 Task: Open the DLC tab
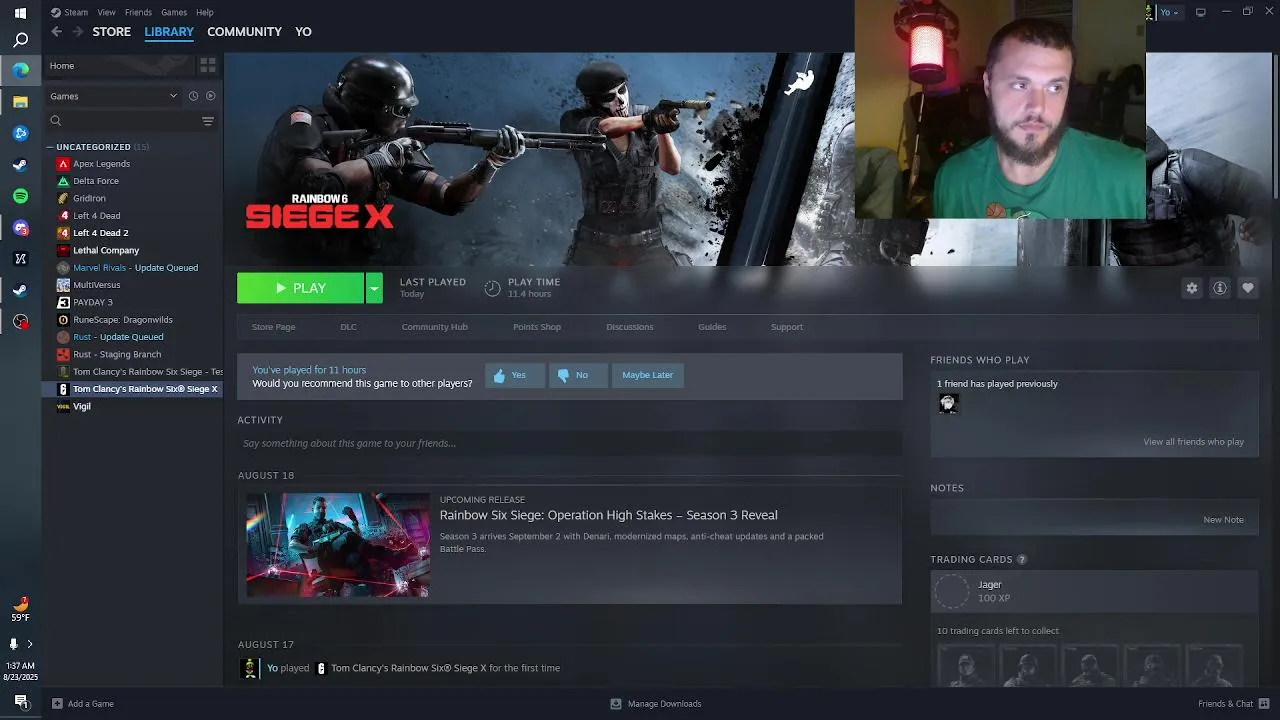point(348,327)
